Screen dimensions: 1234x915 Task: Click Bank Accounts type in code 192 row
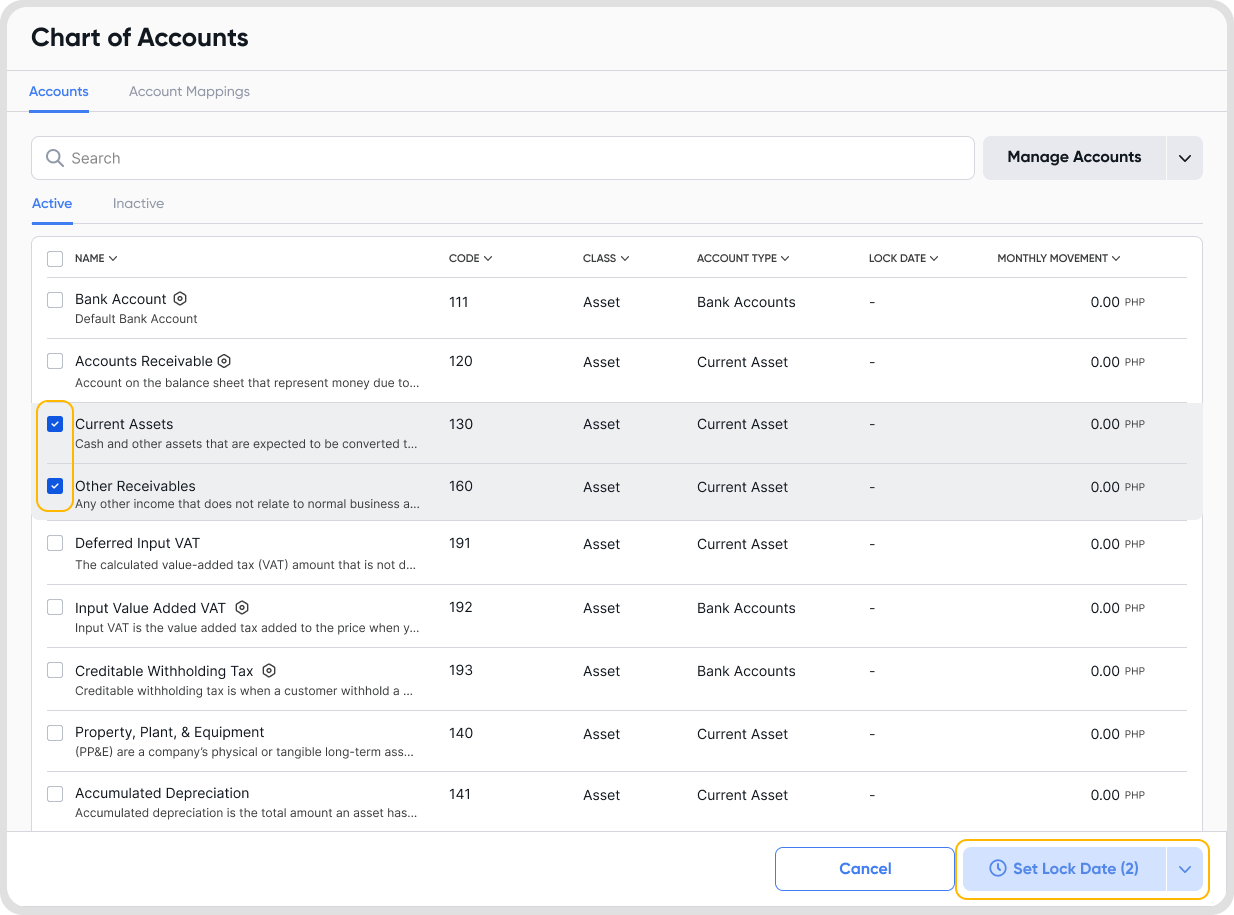[x=746, y=608]
